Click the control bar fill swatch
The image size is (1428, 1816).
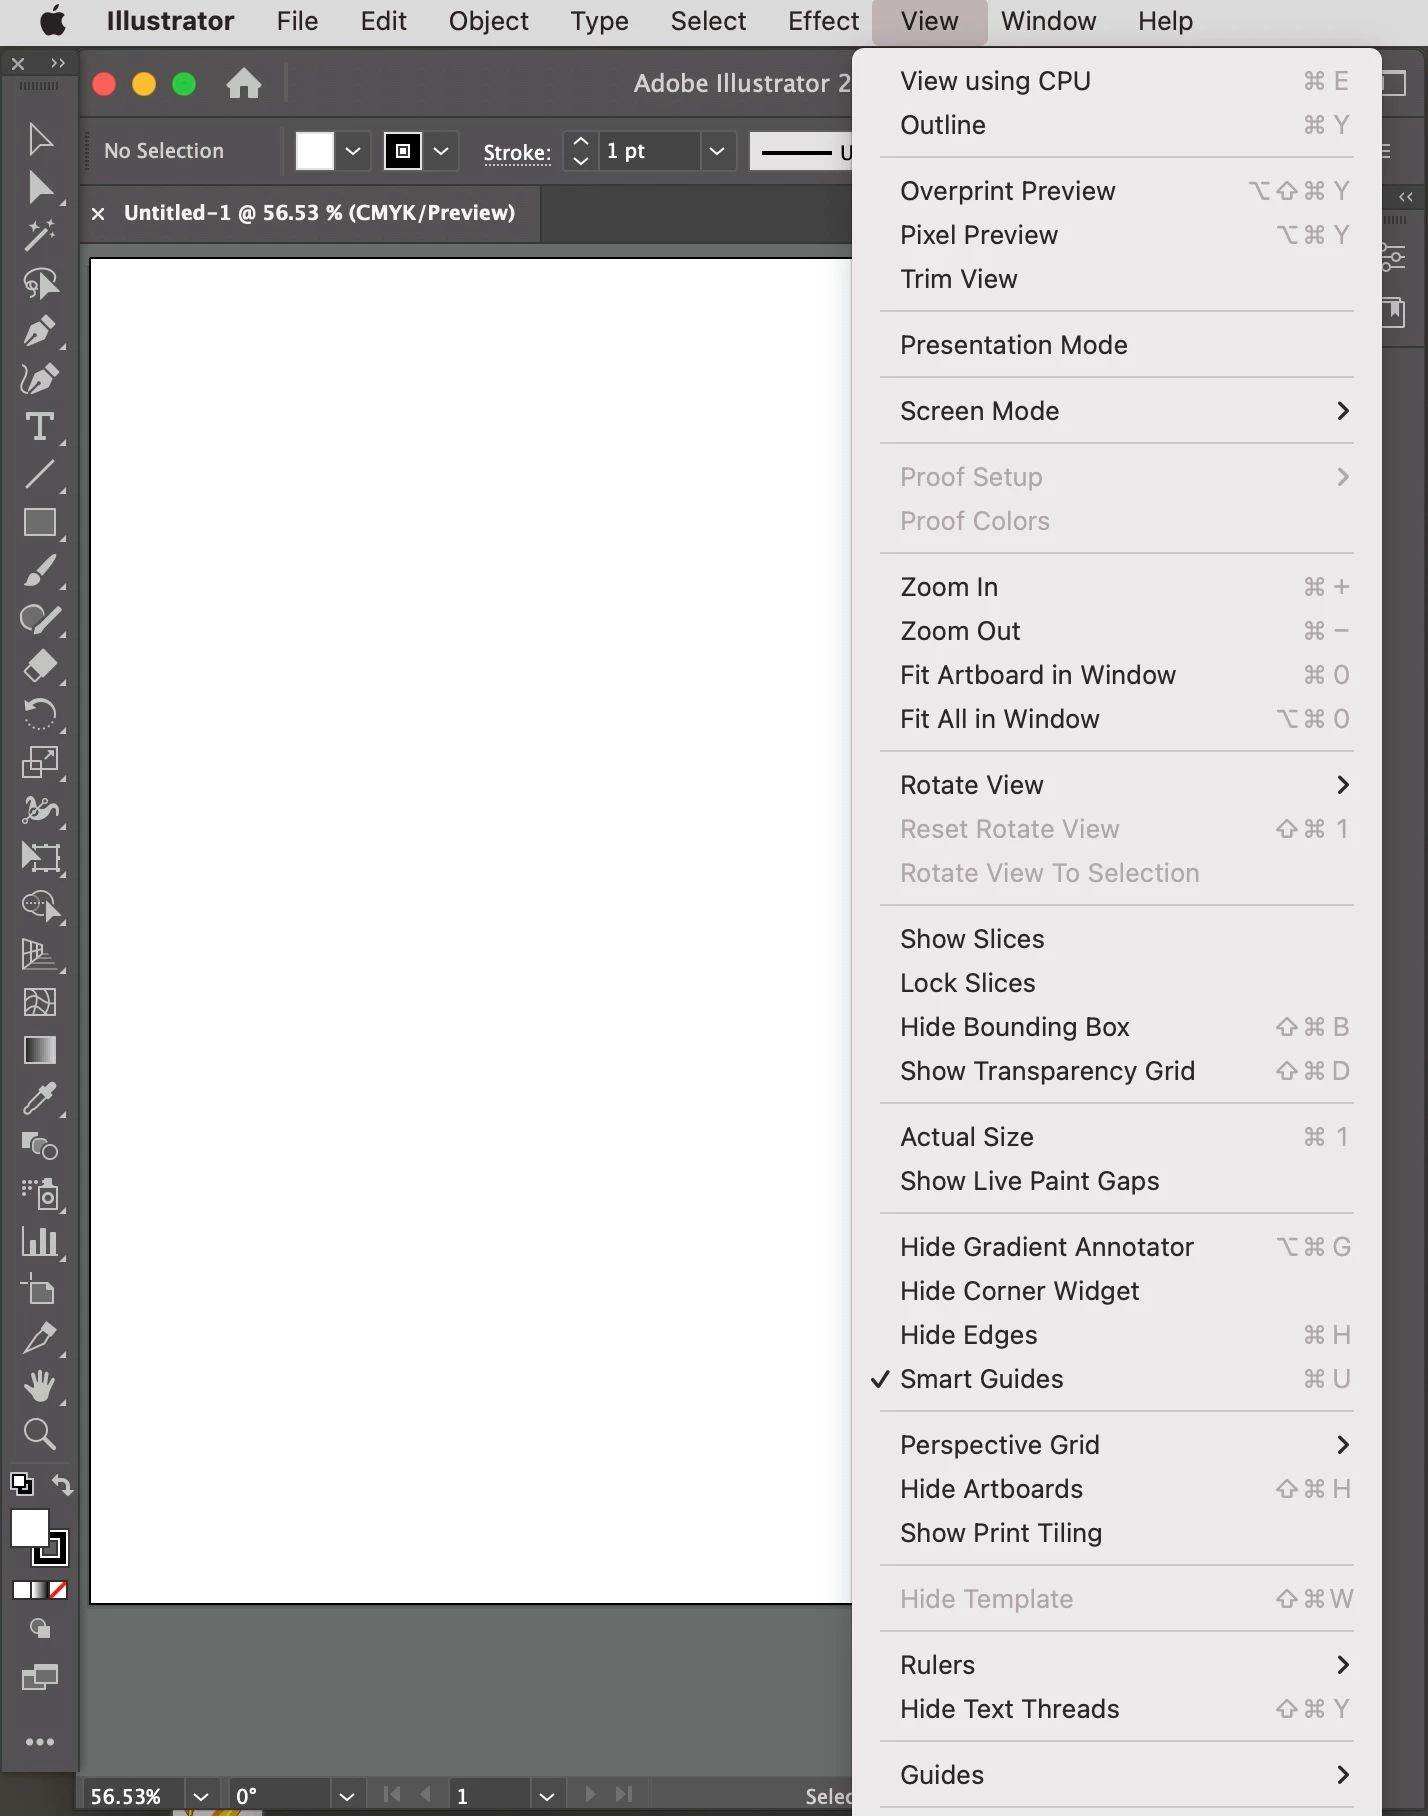pos(315,151)
